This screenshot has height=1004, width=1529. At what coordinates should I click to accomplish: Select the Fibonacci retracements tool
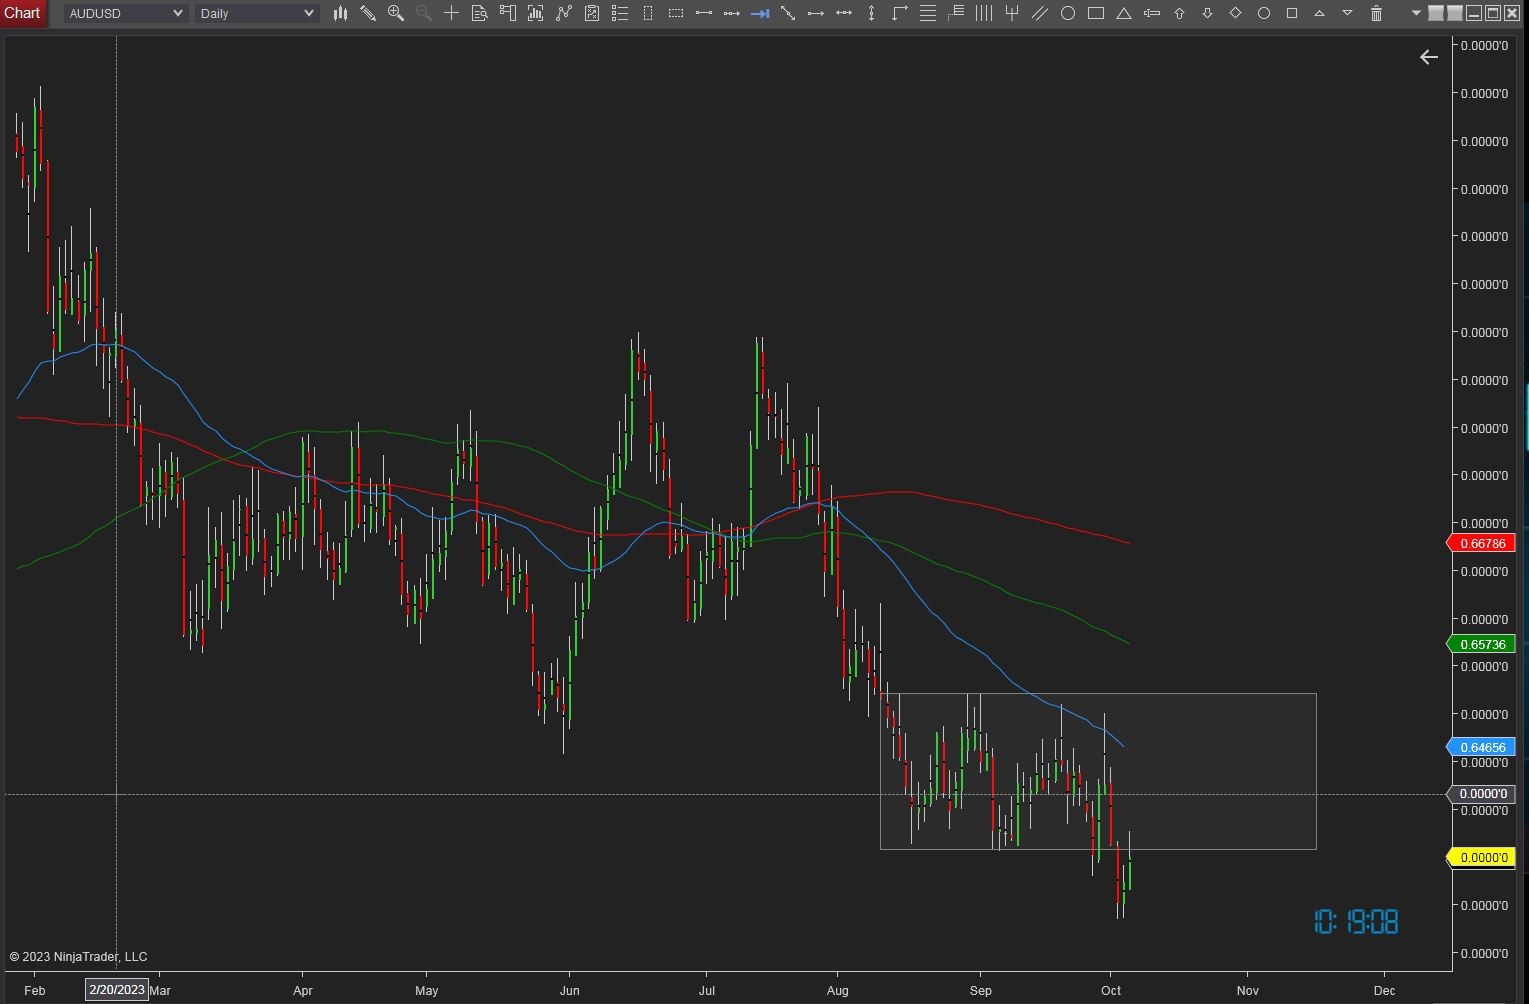click(x=928, y=13)
